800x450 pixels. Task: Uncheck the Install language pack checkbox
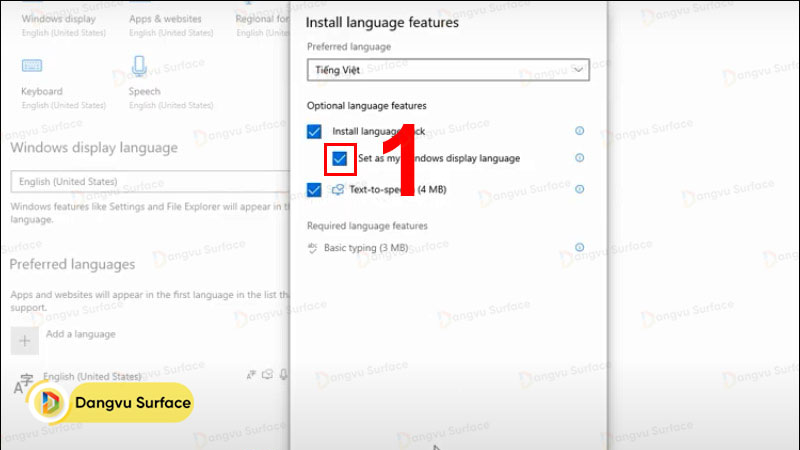pyautogui.click(x=315, y=132)
